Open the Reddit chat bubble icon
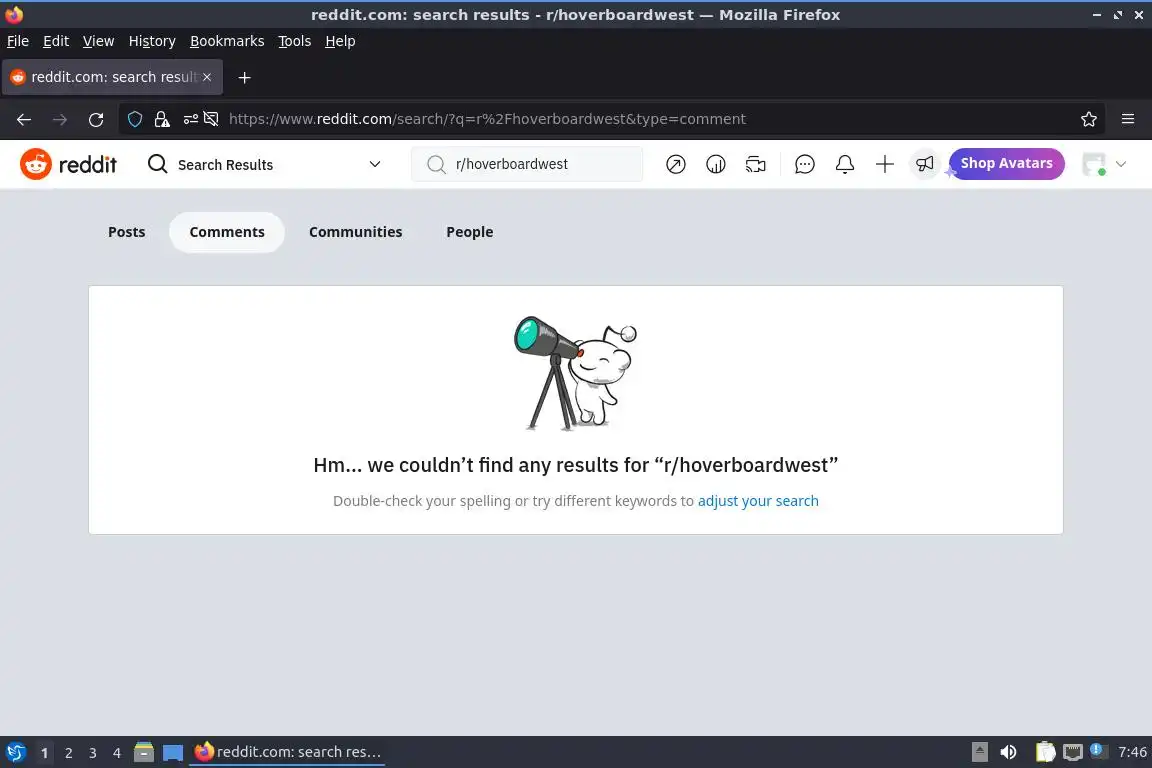The width and height of the screenshot is (1152, 768). coord(804,164)
